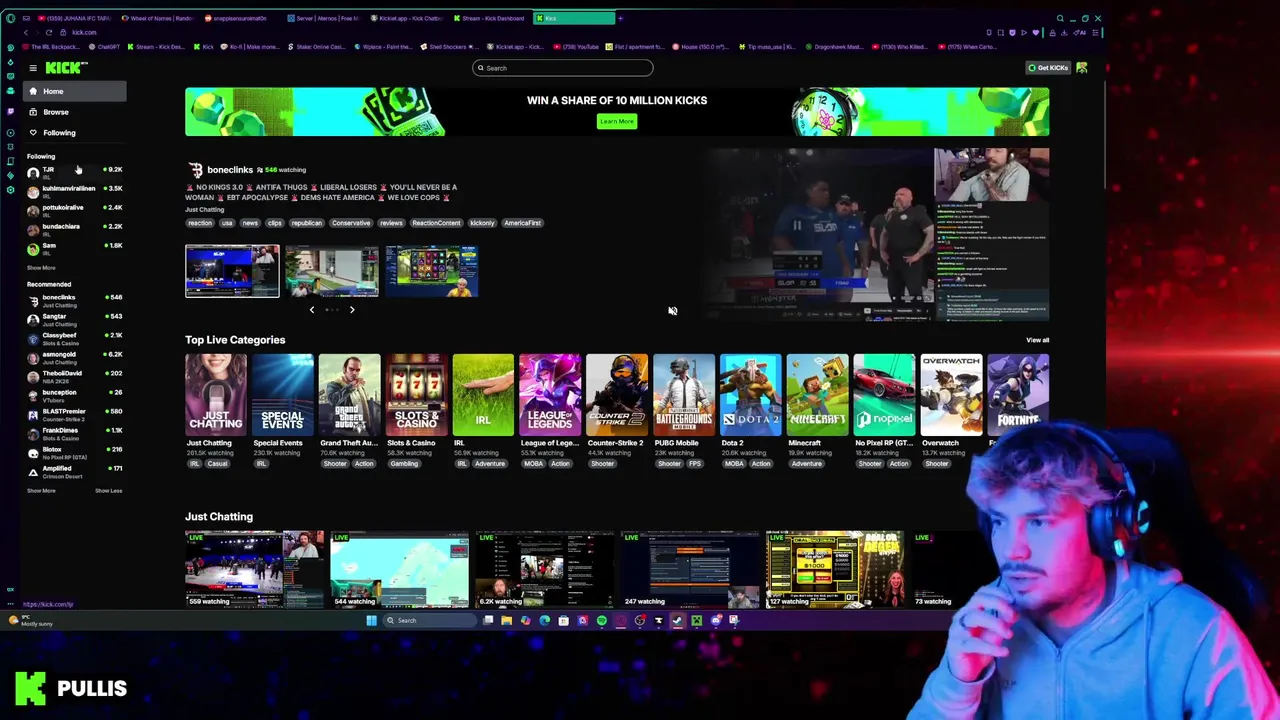1280x720 pixels.
Task: Select the Conservative tag
Action: point(351,223)
